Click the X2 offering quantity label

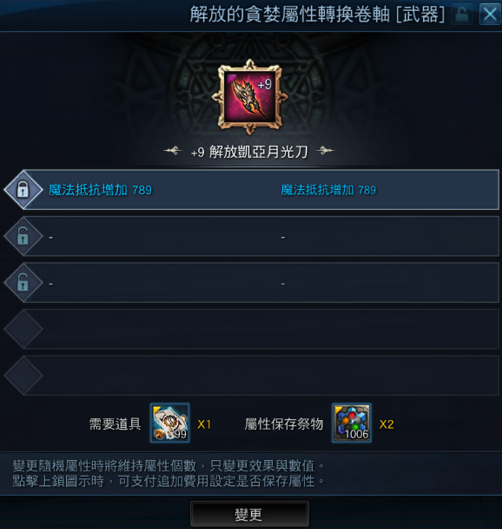click(387, 424)
